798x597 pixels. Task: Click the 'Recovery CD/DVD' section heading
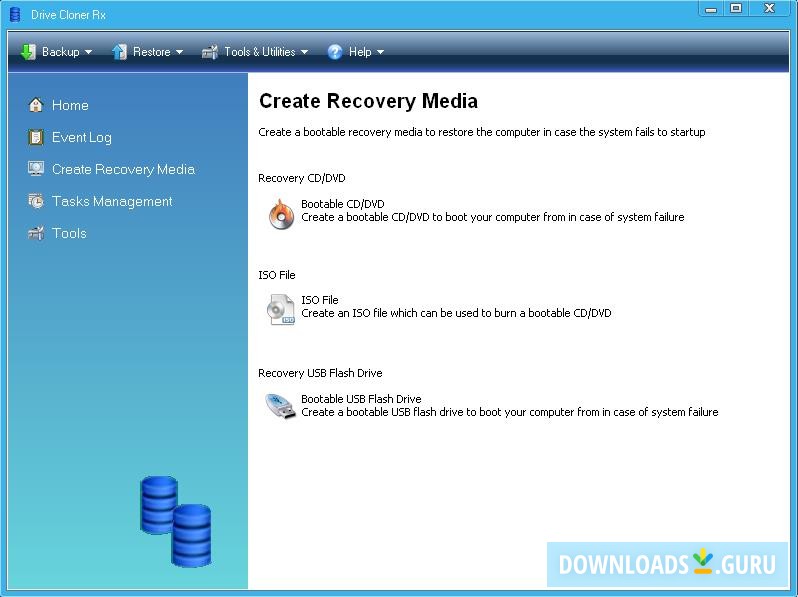[x=302, y=178]
